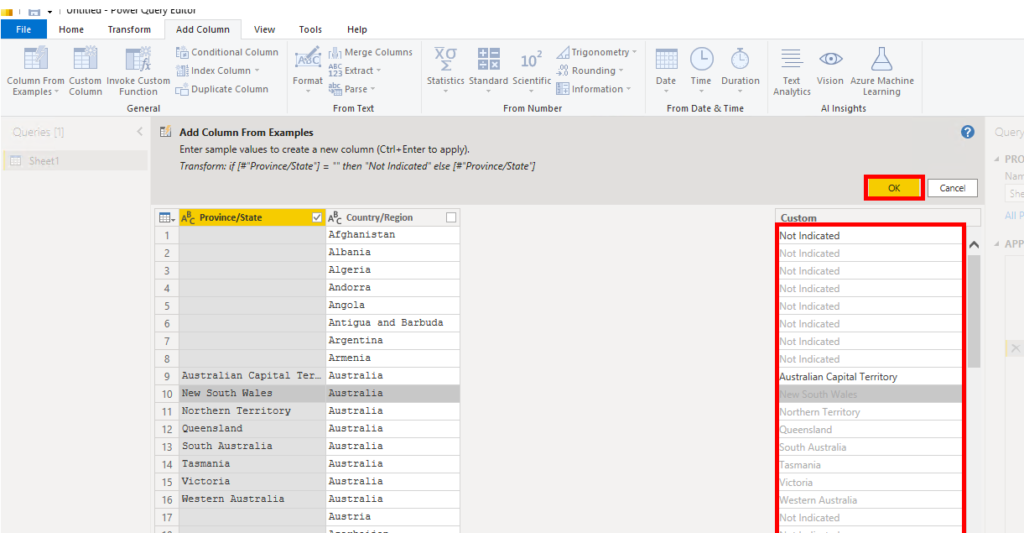Edit Custom cell 'New South Wales'

pos(870,395)
